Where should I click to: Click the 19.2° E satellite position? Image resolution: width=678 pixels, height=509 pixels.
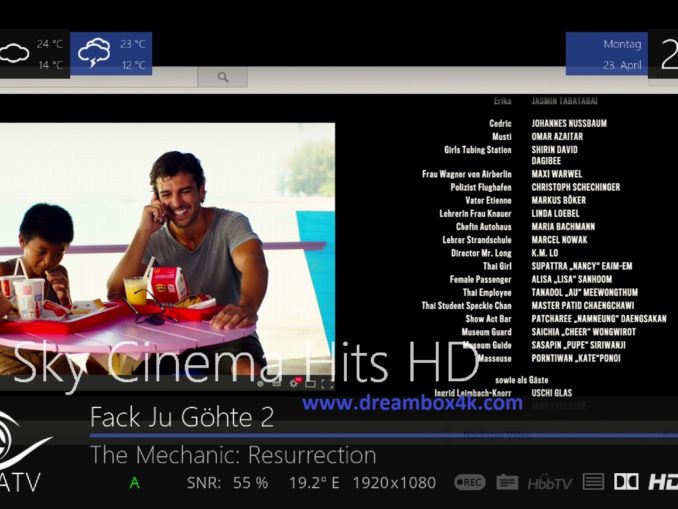coord(314,483)
